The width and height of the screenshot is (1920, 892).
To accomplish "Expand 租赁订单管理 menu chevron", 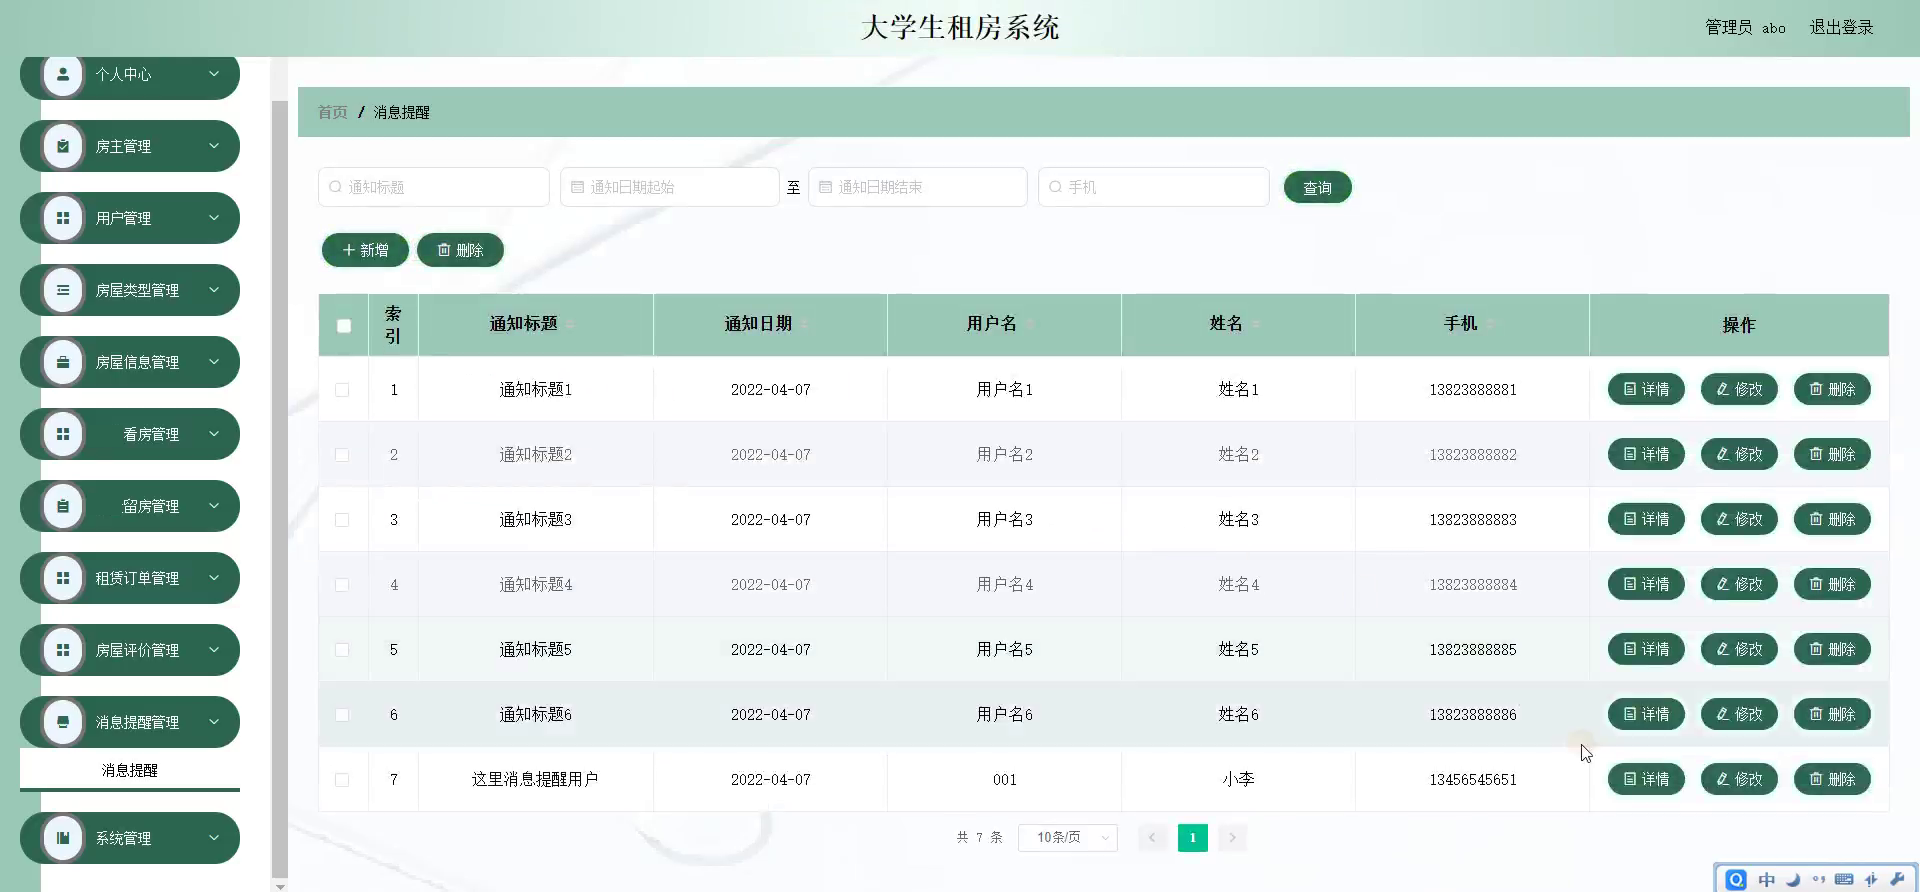I will [x=213, y=578].
